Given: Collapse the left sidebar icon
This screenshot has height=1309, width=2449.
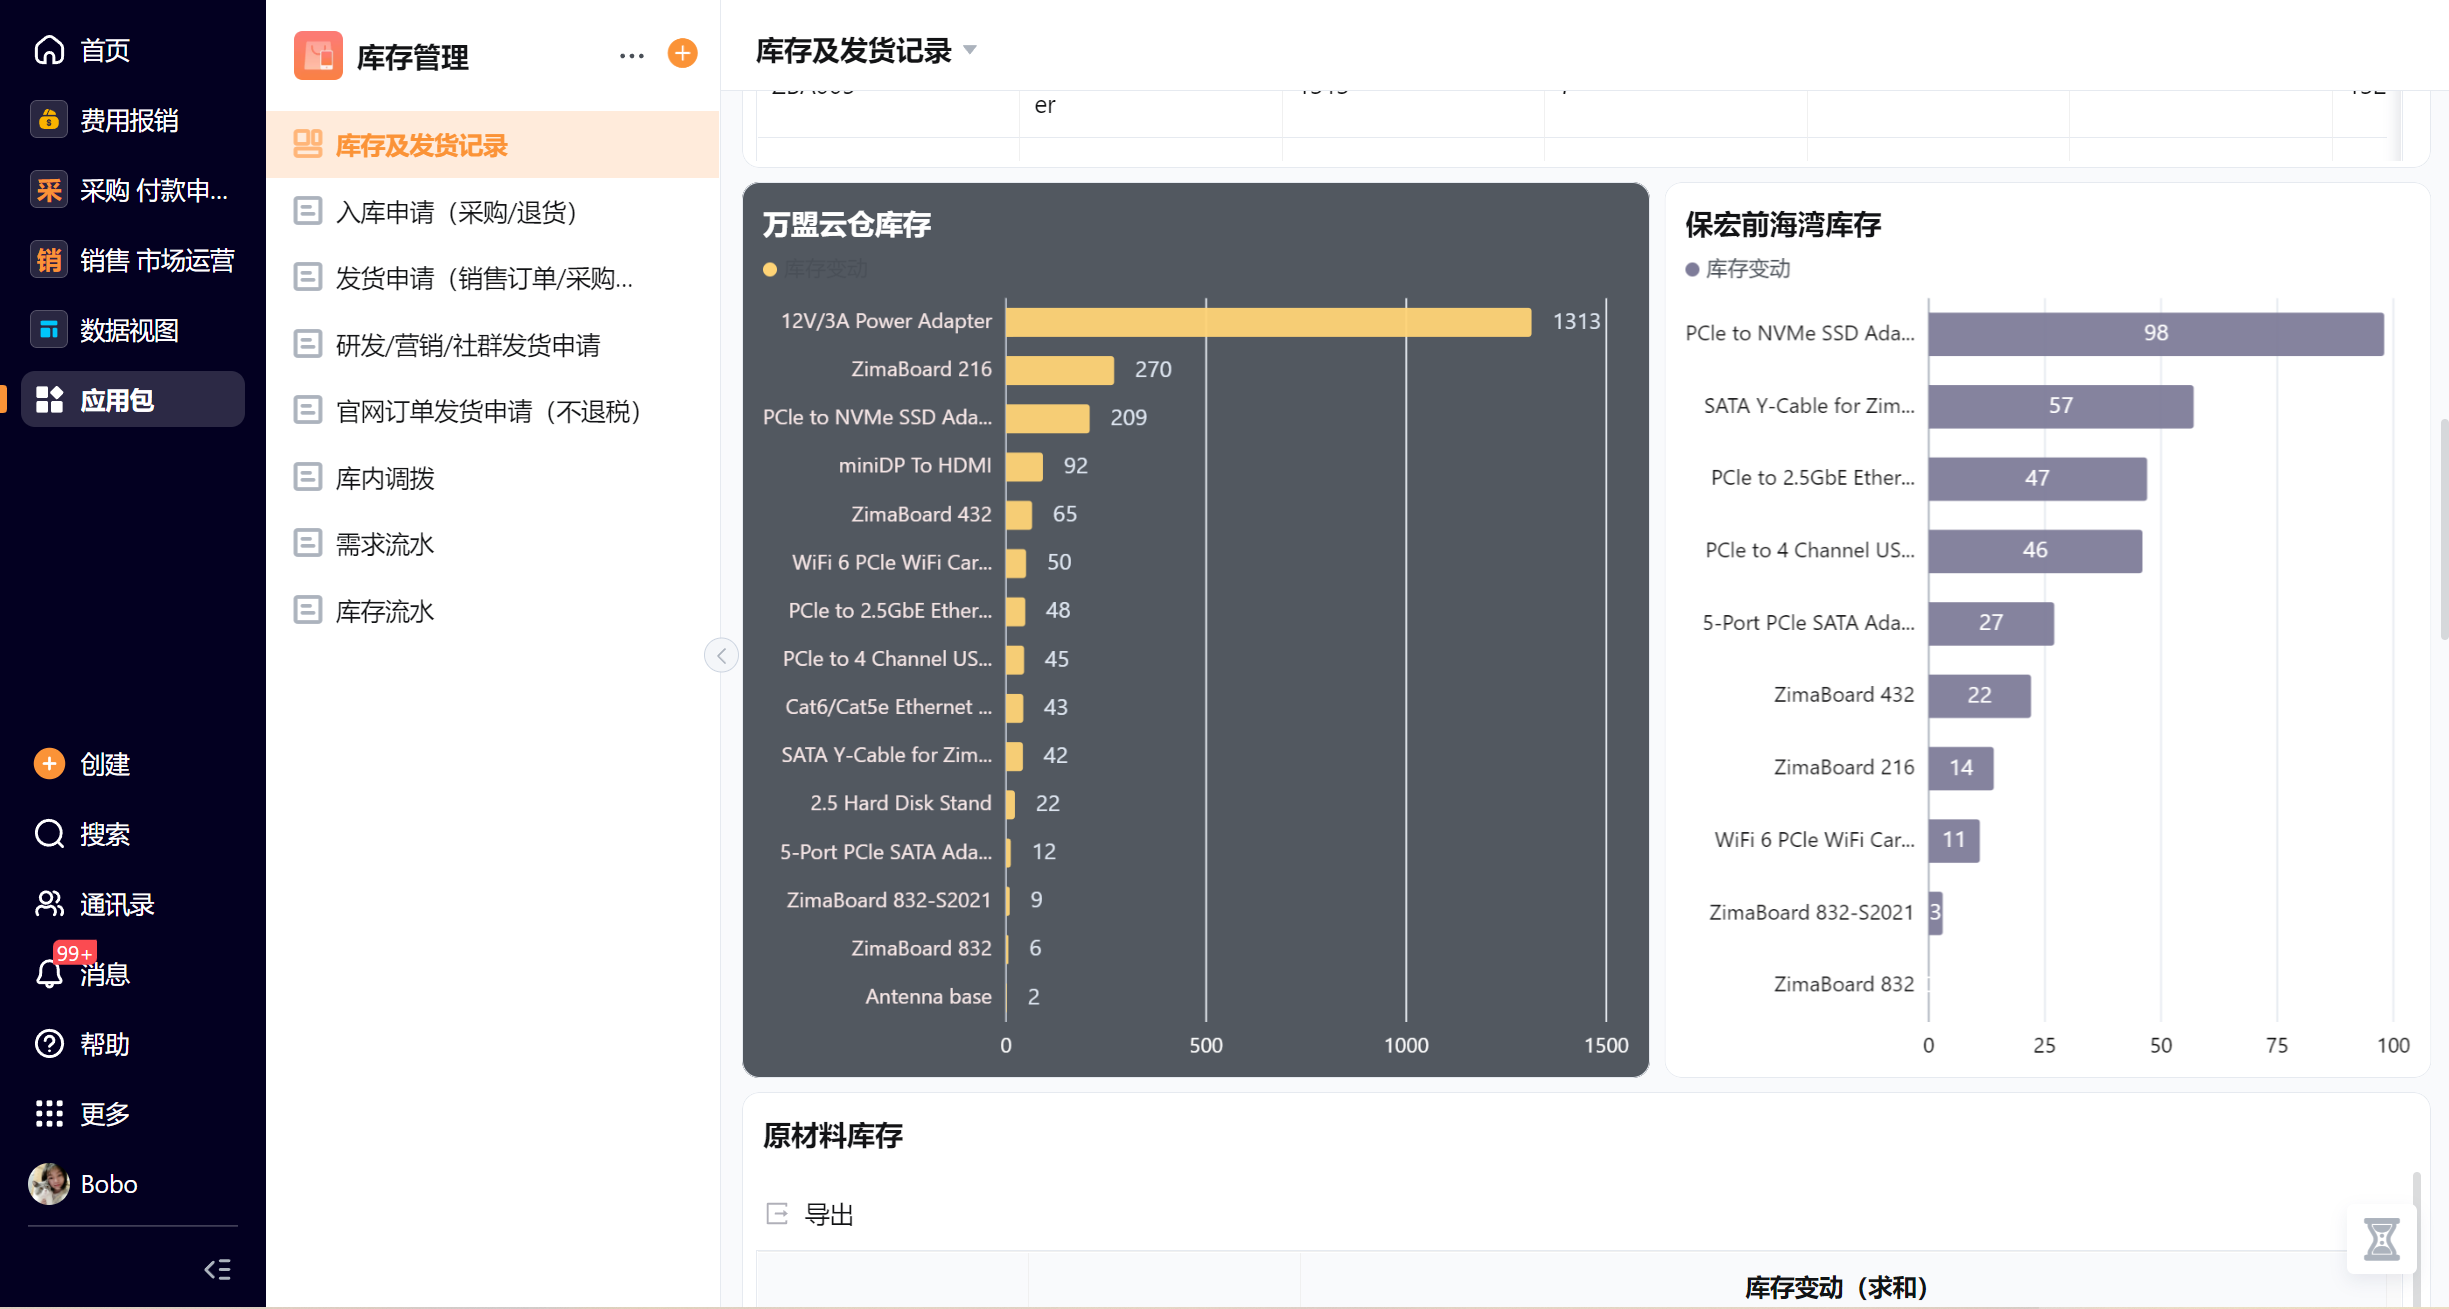Looking at the screenshot, I should (x=217, y=1270).
